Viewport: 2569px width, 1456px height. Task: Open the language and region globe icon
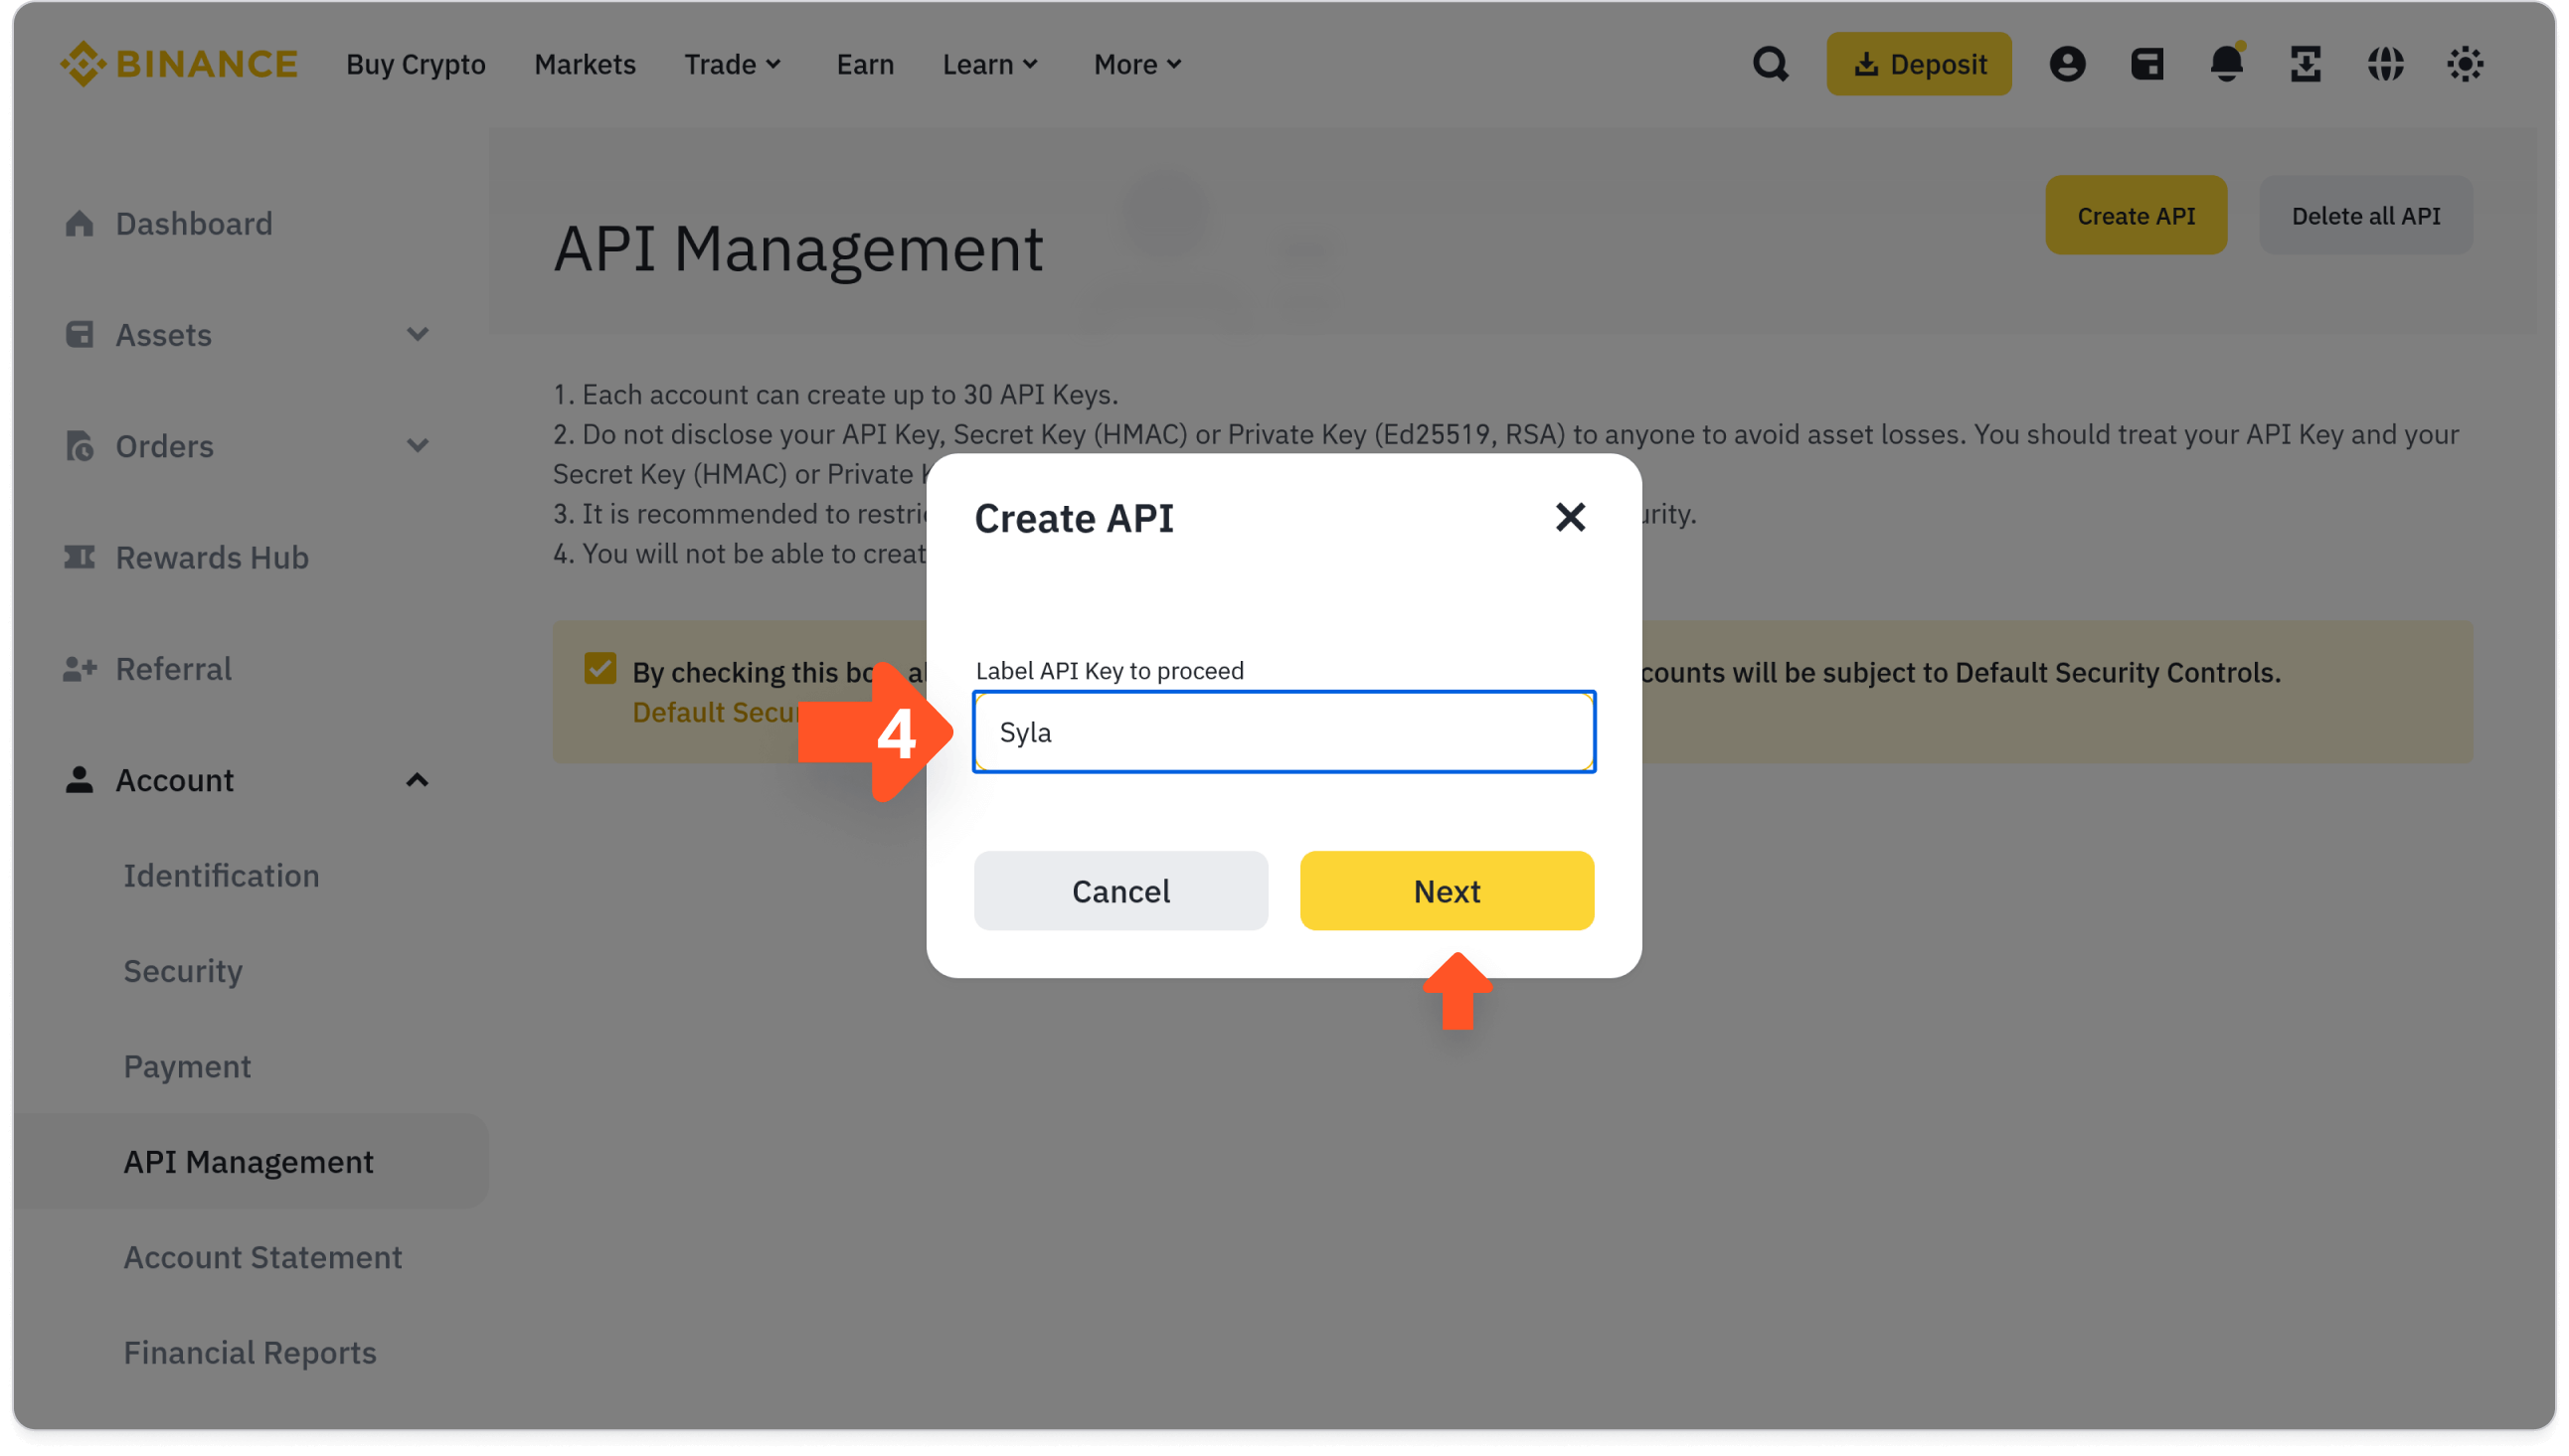(2385, 63)
